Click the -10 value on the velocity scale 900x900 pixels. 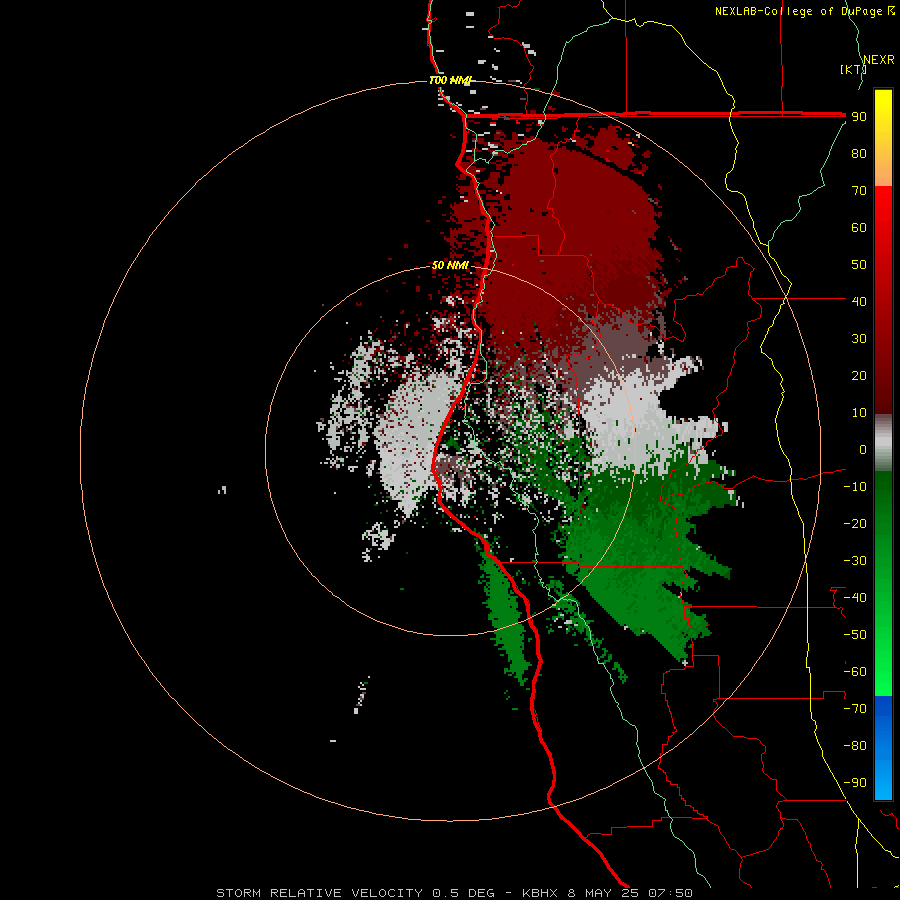pyautogui.click(x=855, y=487)
